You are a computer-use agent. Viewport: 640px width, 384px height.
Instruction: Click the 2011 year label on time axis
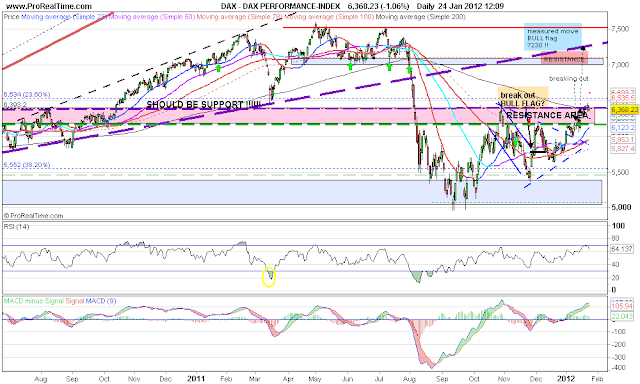pos(196,379)
